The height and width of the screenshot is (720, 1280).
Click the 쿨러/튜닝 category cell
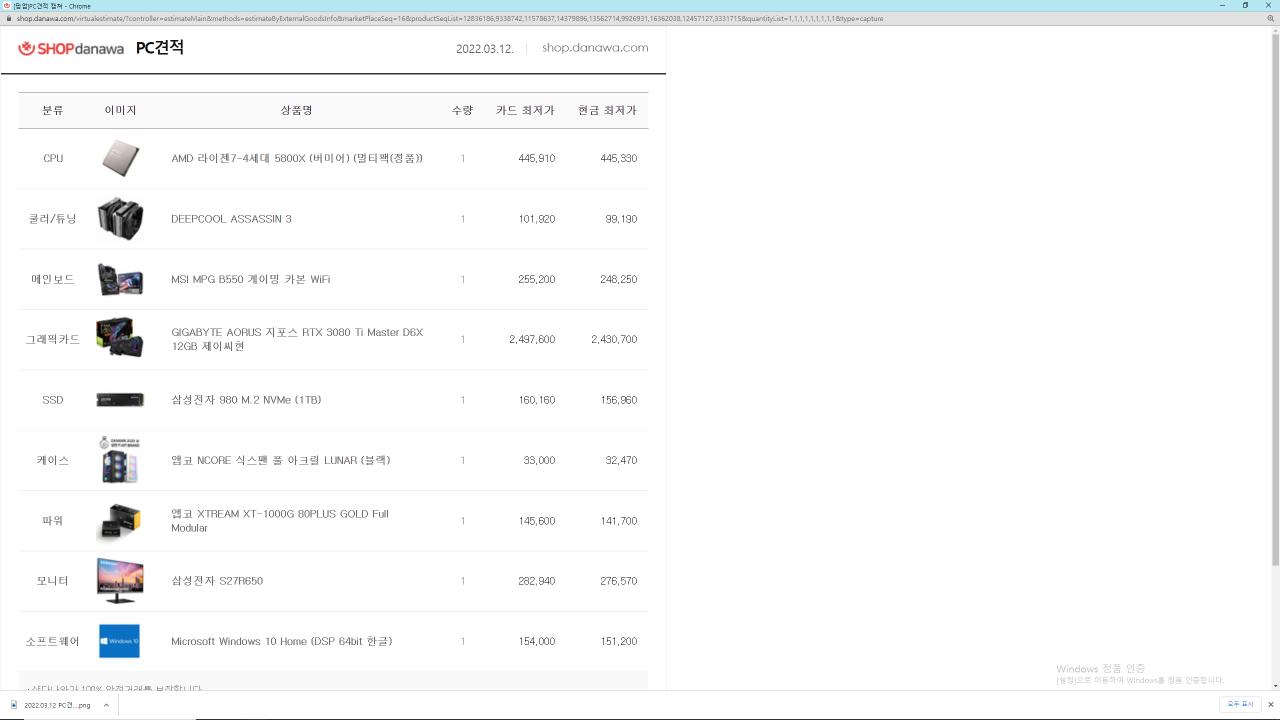coord(53,219)
